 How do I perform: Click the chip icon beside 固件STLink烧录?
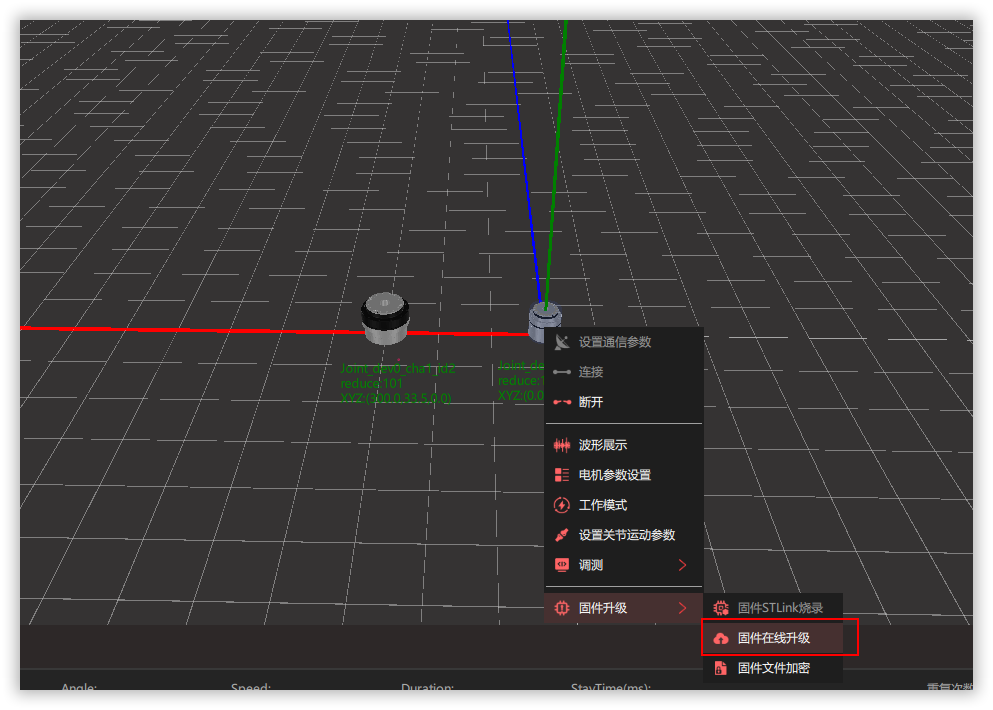tap(721, 608)
